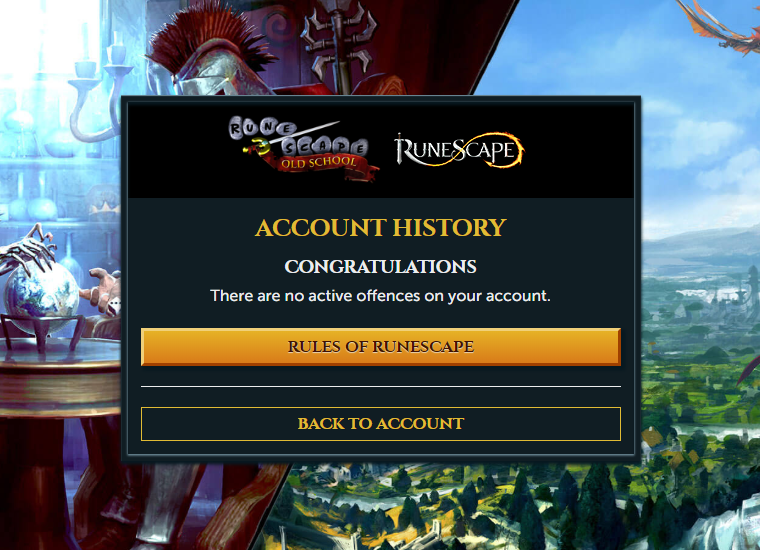Click the red Old School banner ribbon

tap(326, 166)
